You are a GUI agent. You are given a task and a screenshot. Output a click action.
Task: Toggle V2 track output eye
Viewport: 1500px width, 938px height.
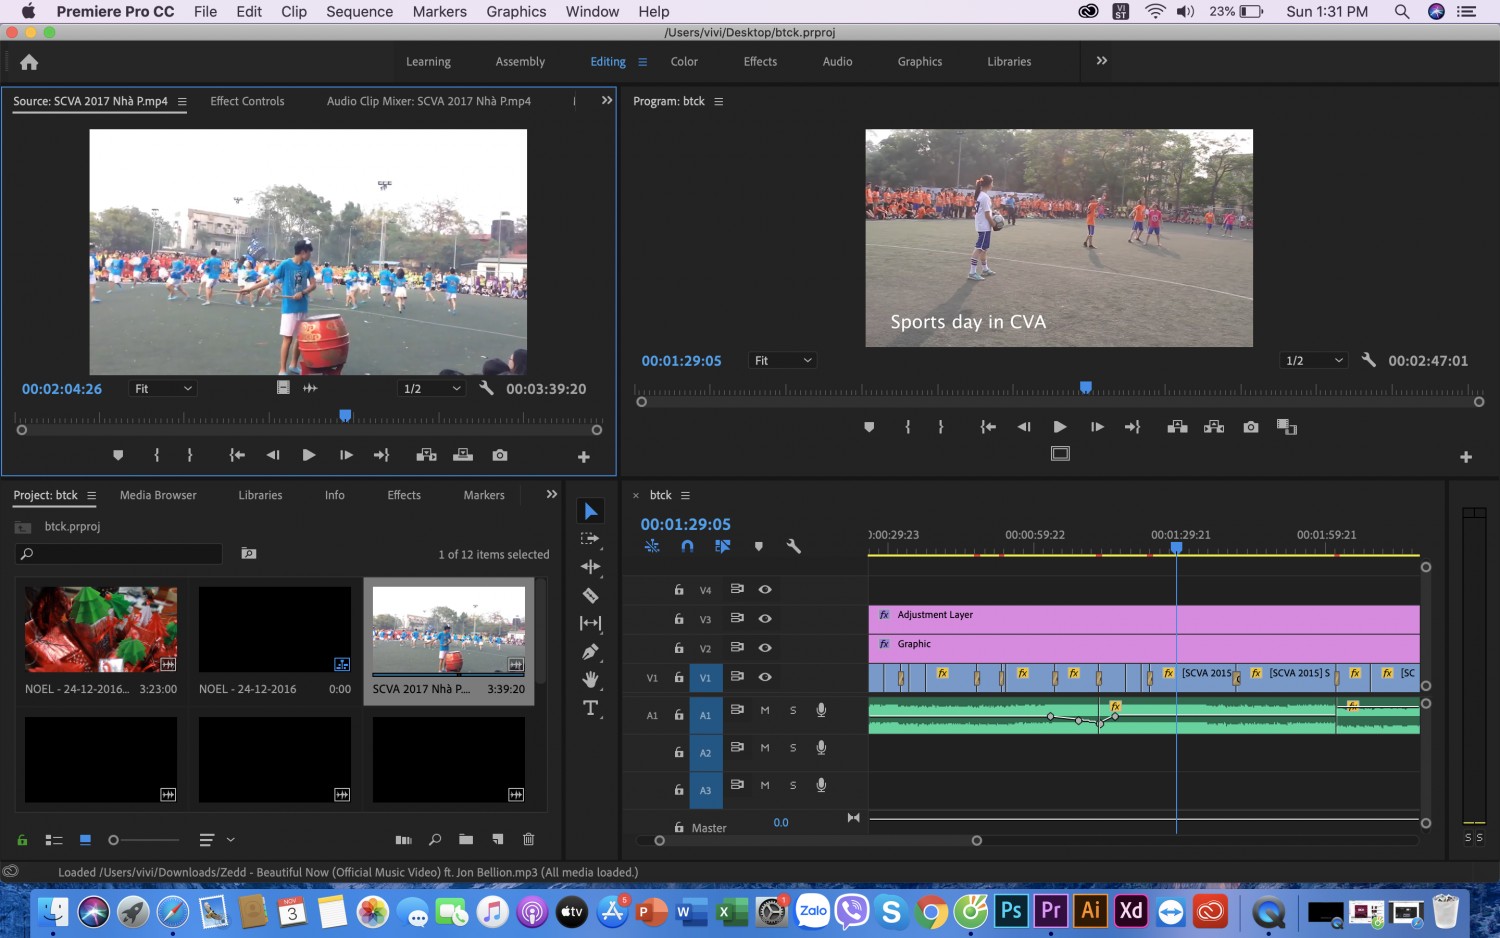(765, 647)
